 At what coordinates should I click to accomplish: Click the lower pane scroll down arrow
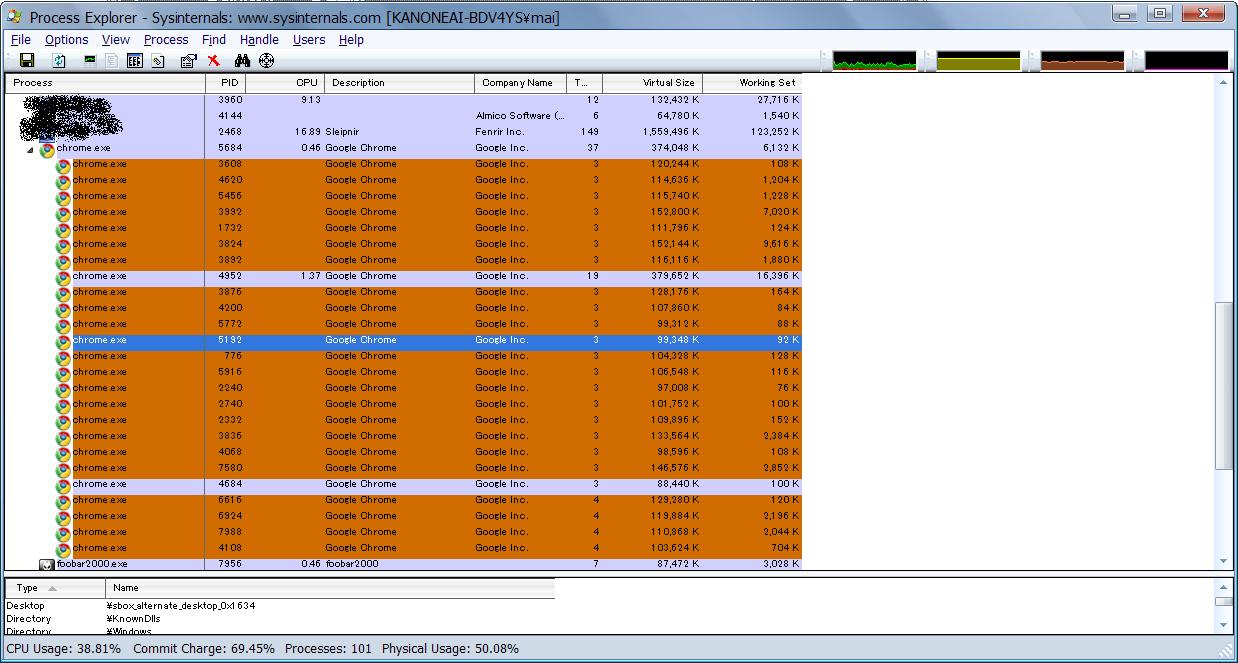tap(1224, 625)
